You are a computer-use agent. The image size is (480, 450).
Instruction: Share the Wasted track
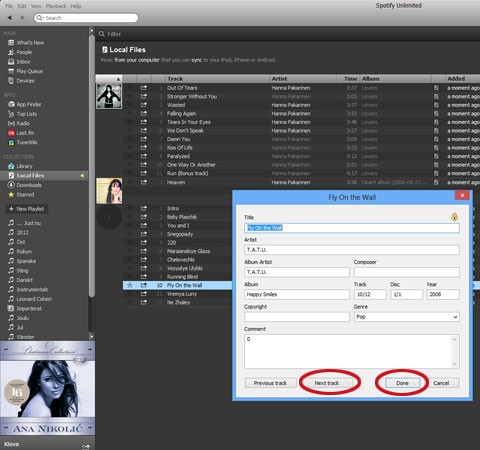pos(144,105)
